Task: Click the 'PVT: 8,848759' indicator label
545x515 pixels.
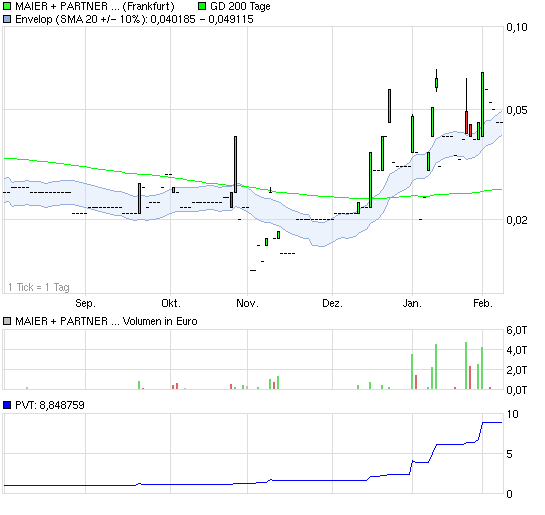Action: tap(50, 405)
